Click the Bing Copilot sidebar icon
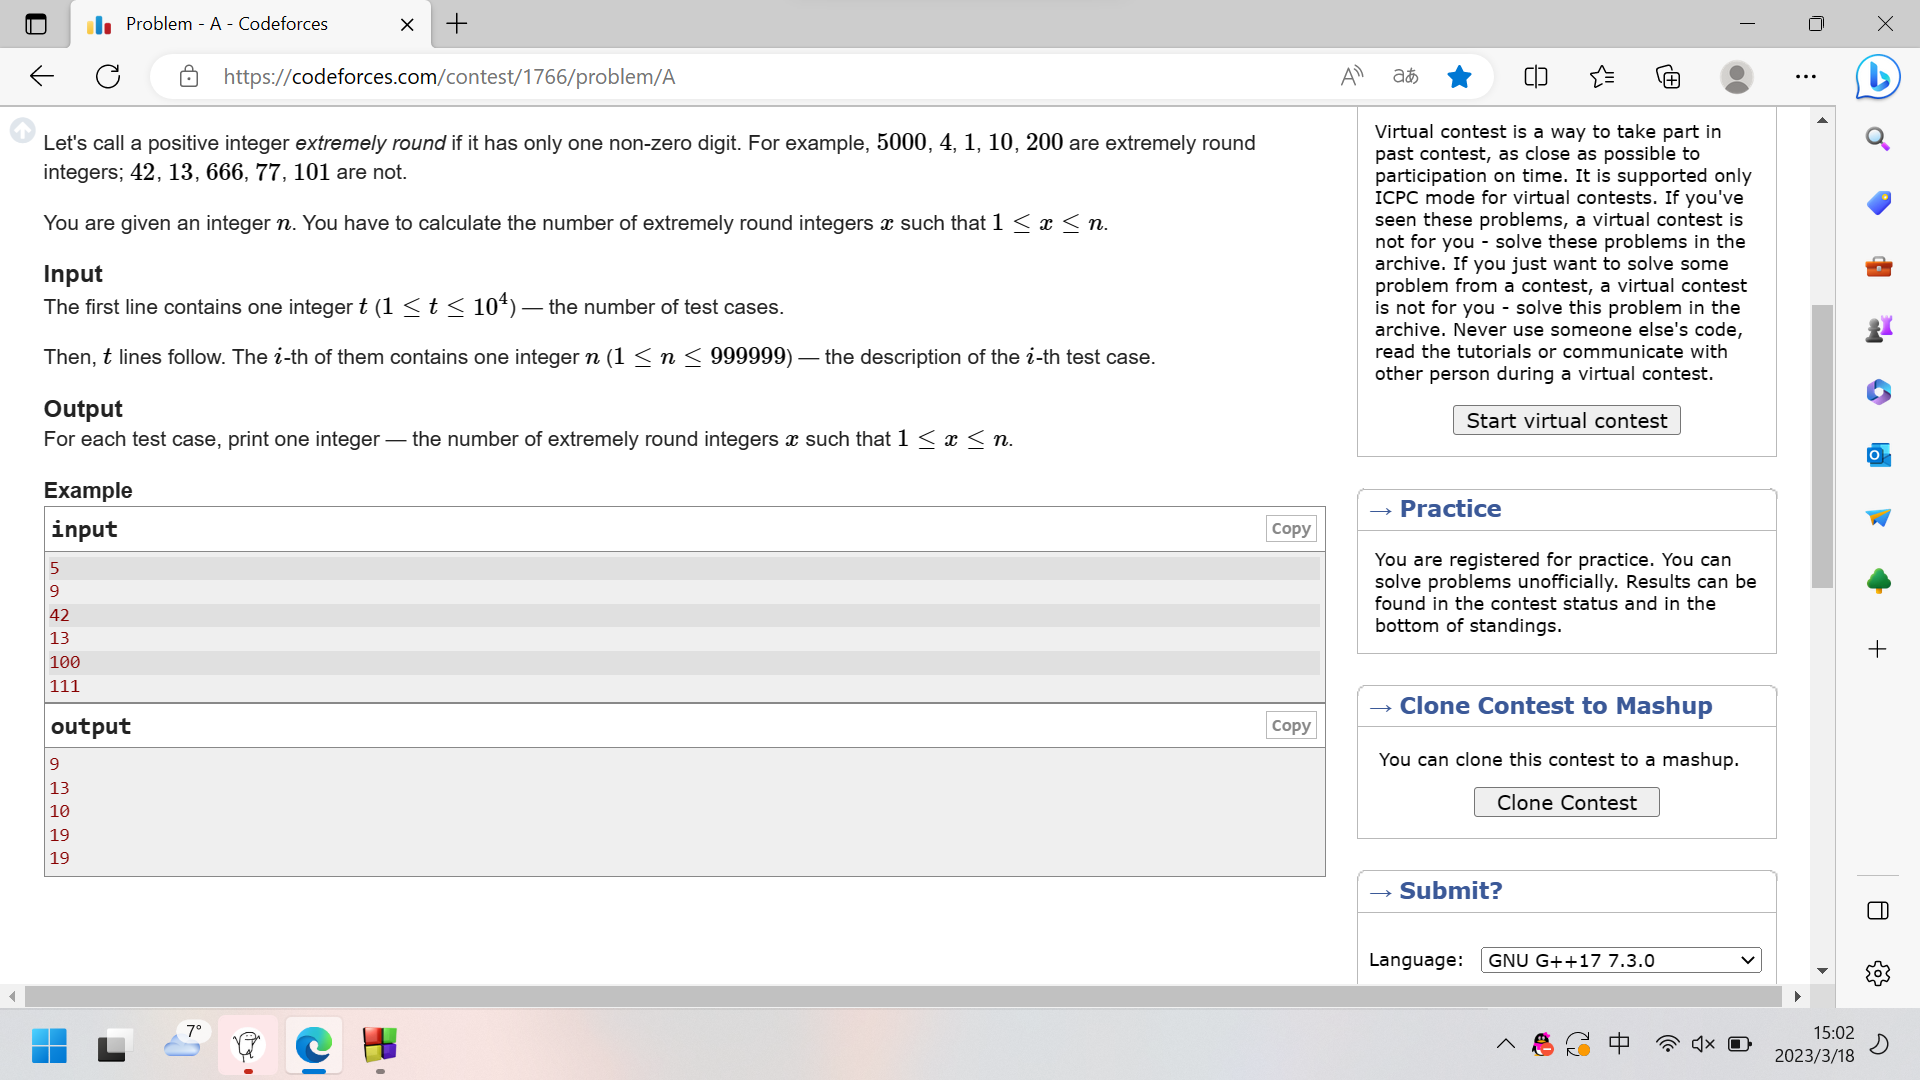1920x1080 pixels. tap(1877, 77)
